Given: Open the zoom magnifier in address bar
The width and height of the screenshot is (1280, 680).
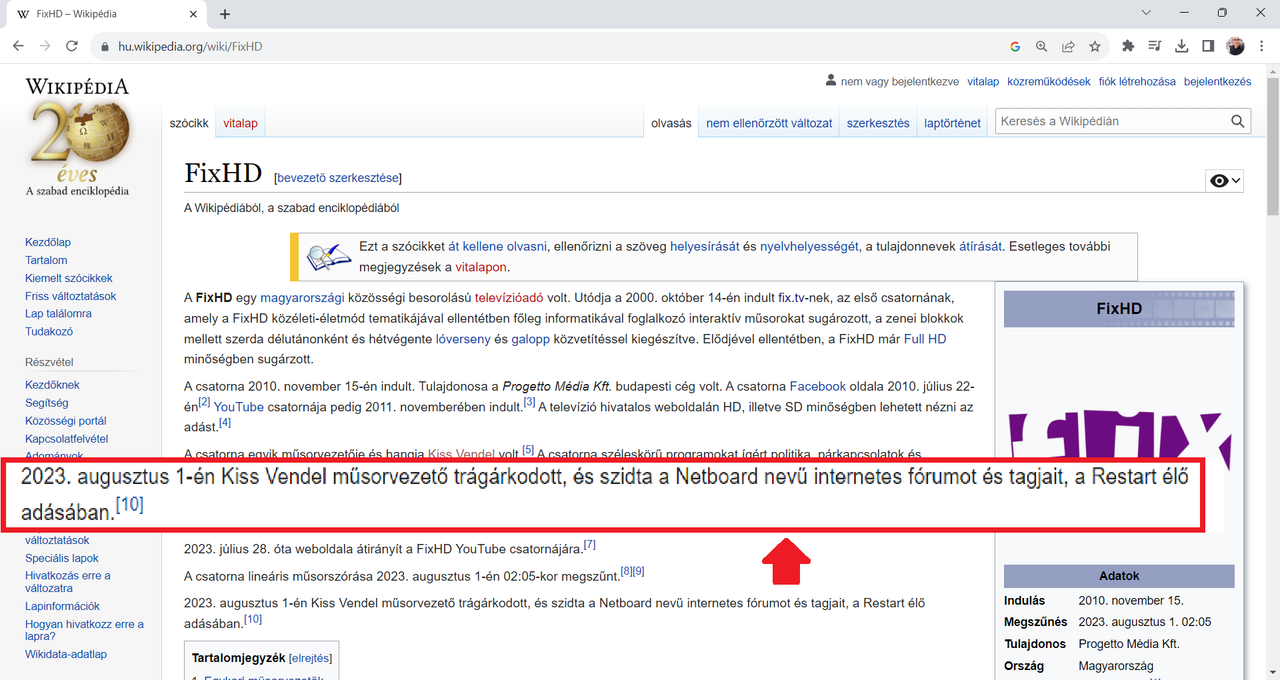Looking at the screenshot, I should 1042,46.
